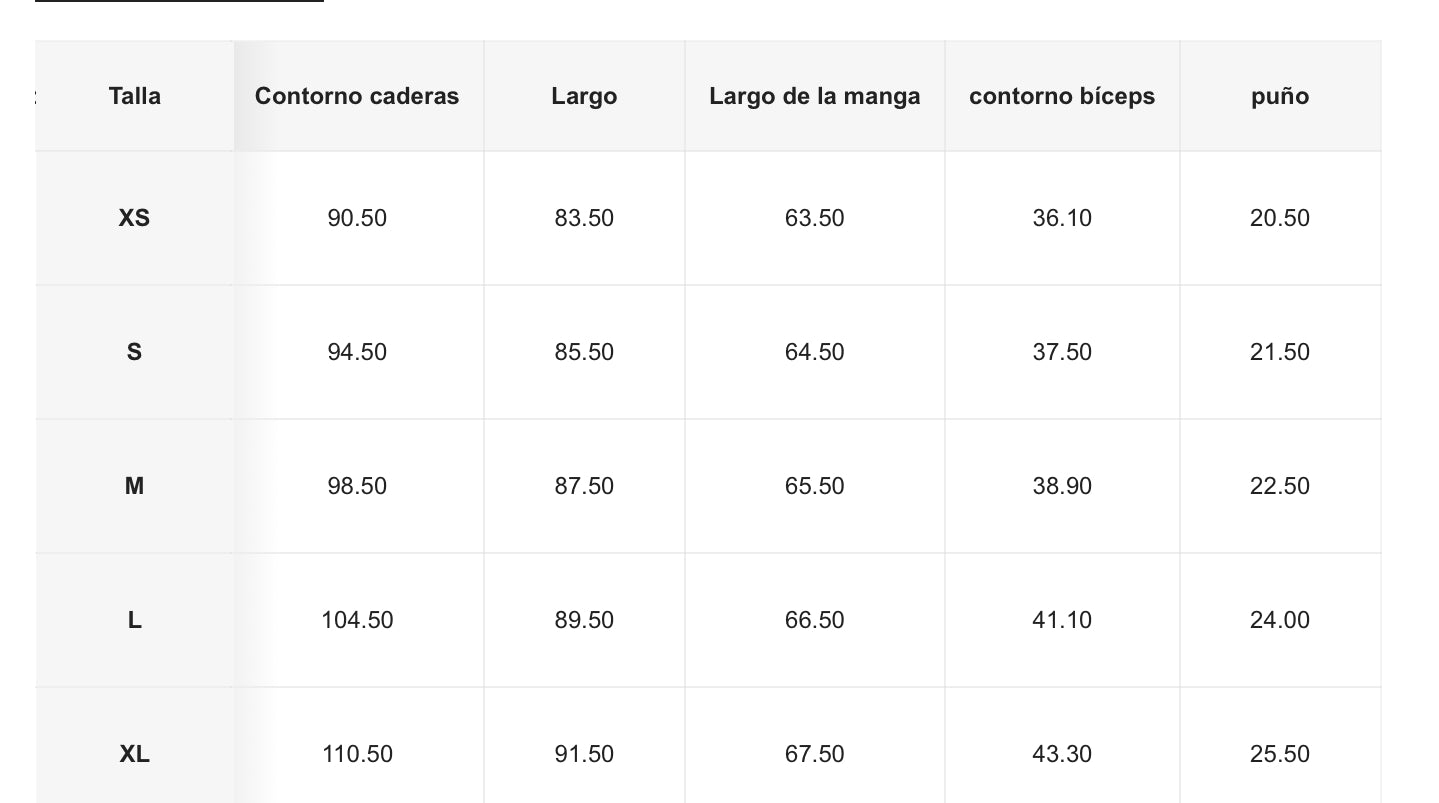Image resolution: width=1439 pixels, height=803 pixels.
Task: Select the Contorno caderas column header
Action: coord(357,96)
